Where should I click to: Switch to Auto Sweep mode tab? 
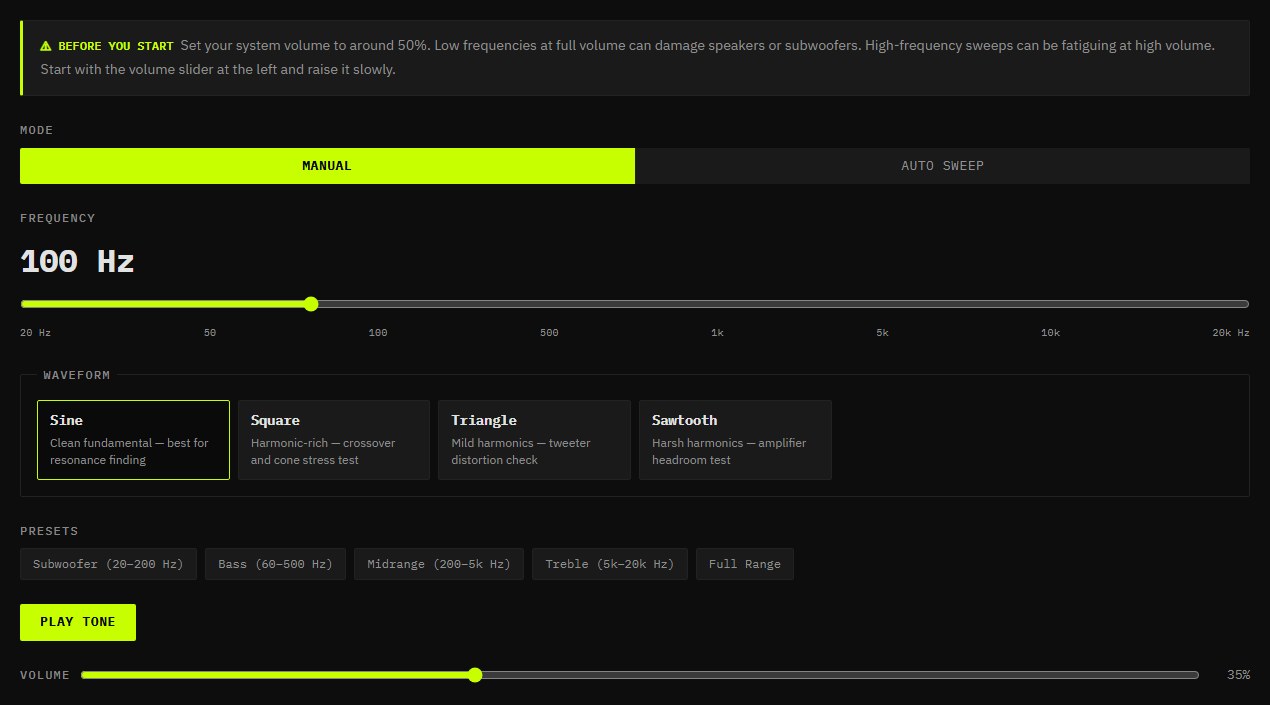[942, 166]
